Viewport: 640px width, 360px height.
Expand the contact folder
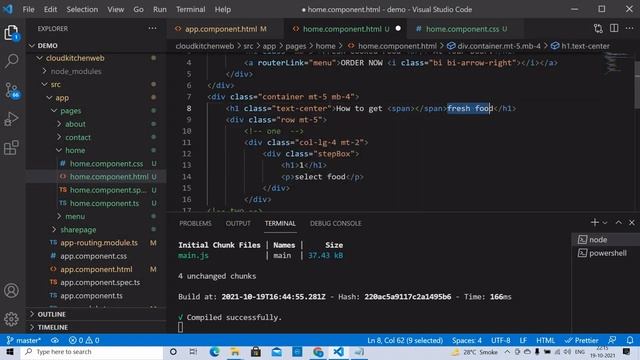(96, 137)
